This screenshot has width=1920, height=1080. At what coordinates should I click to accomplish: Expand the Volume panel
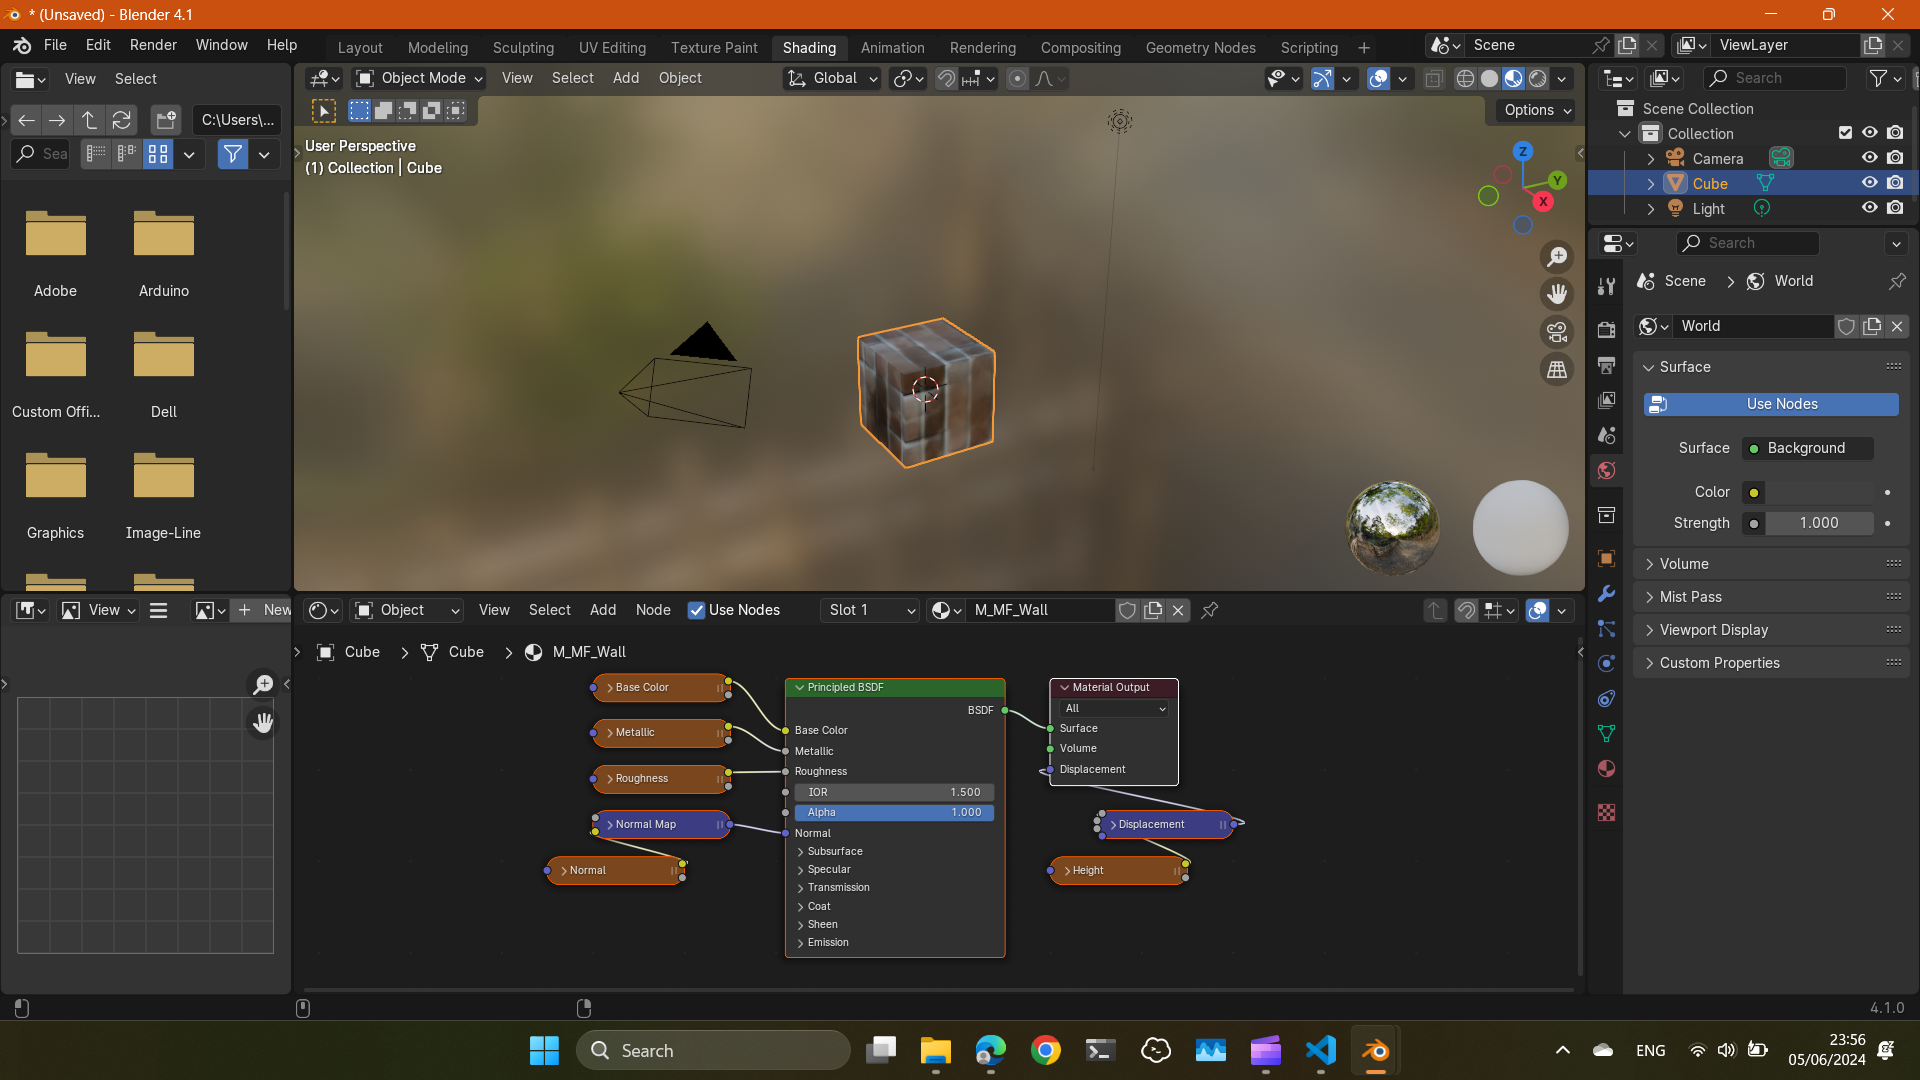pyautogui.click(x=1684, y=564)
